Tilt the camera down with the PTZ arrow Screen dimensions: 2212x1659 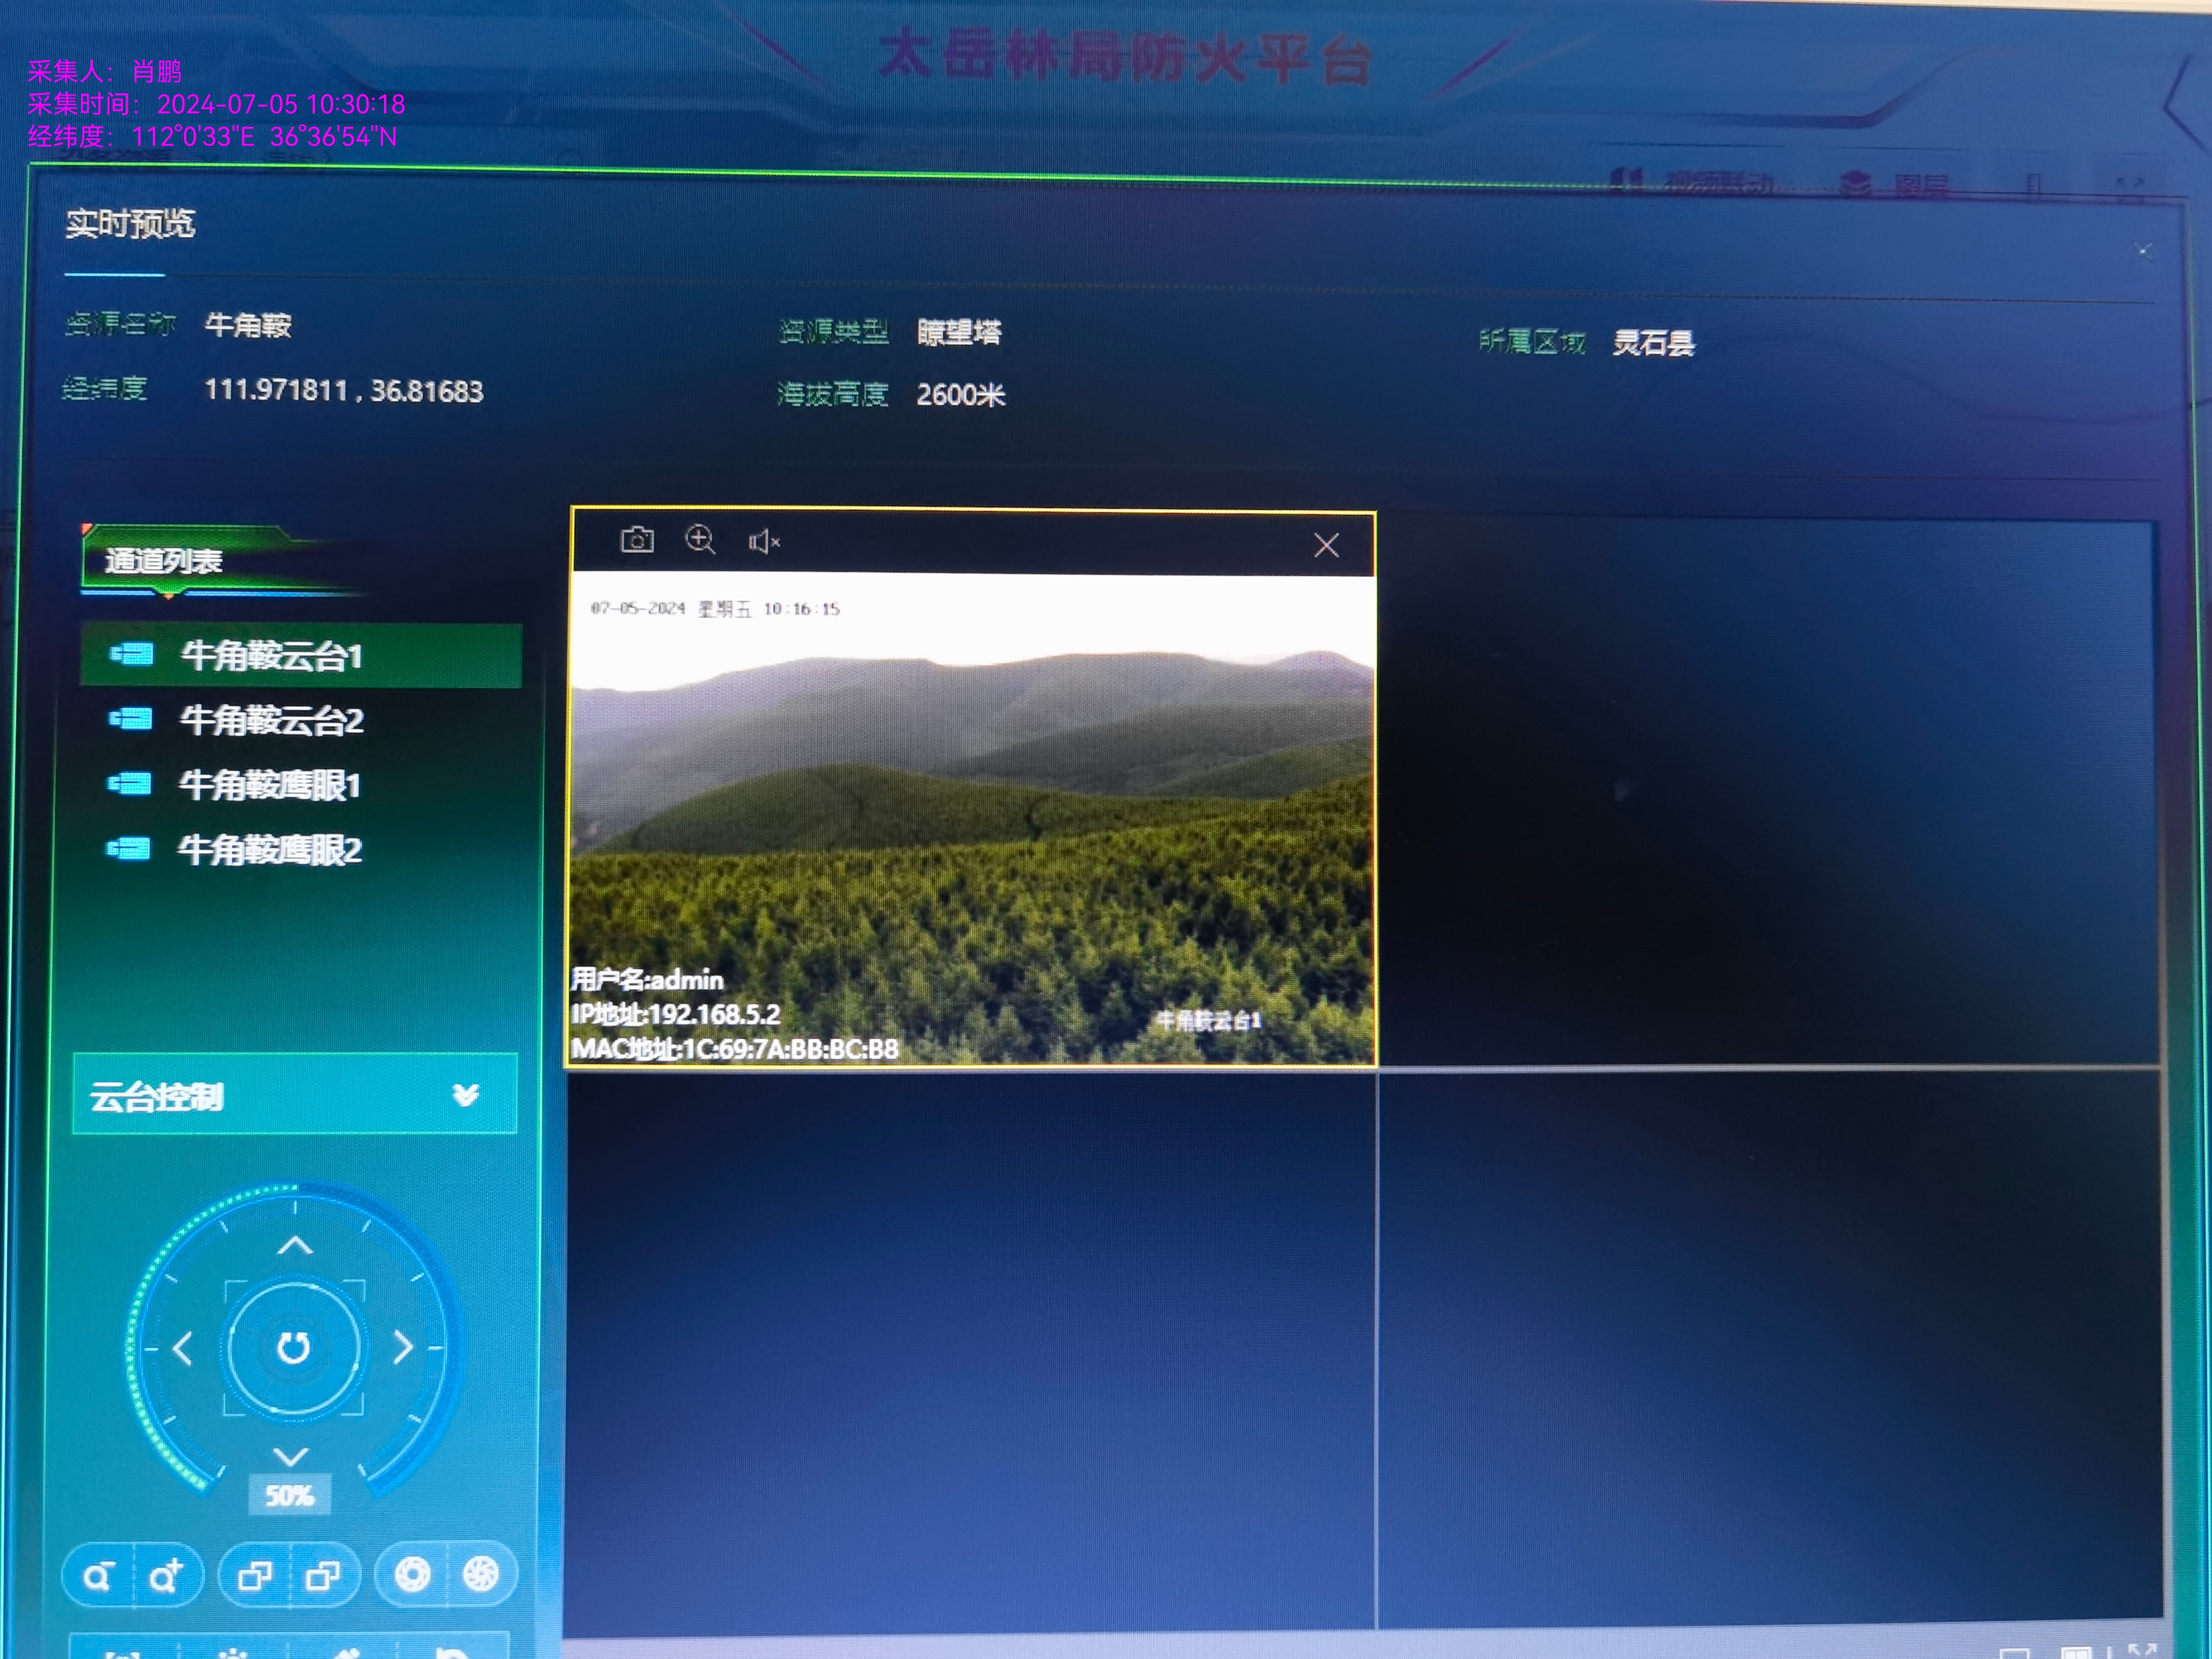(x=291, y=1455)
